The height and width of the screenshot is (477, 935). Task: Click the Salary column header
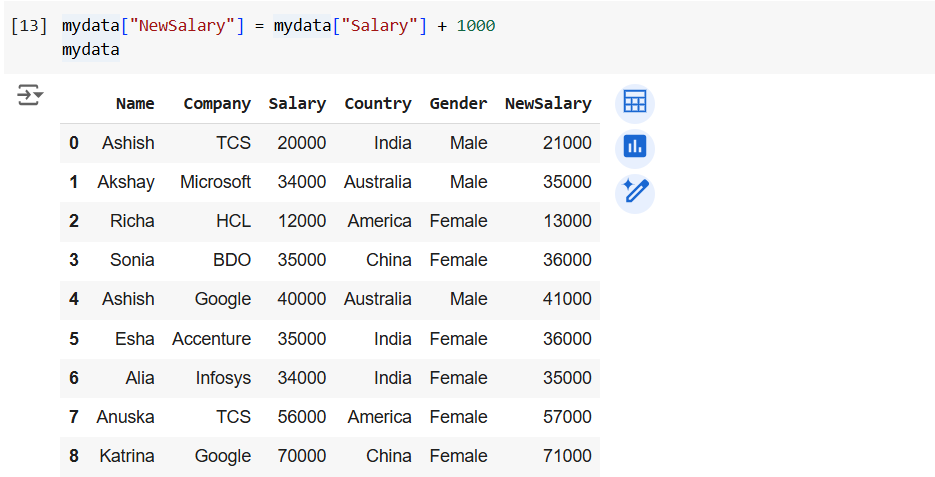pyautogui.click(x=297, y=104)
